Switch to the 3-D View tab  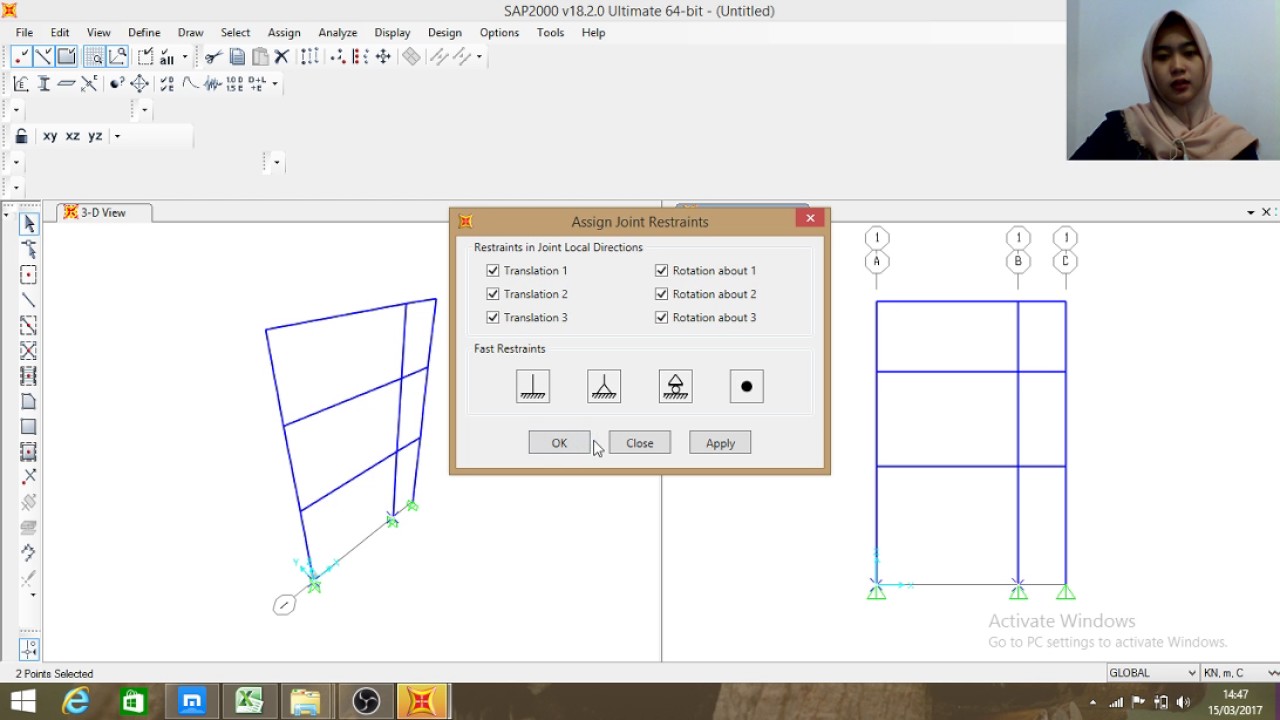(x=104, y=213)
